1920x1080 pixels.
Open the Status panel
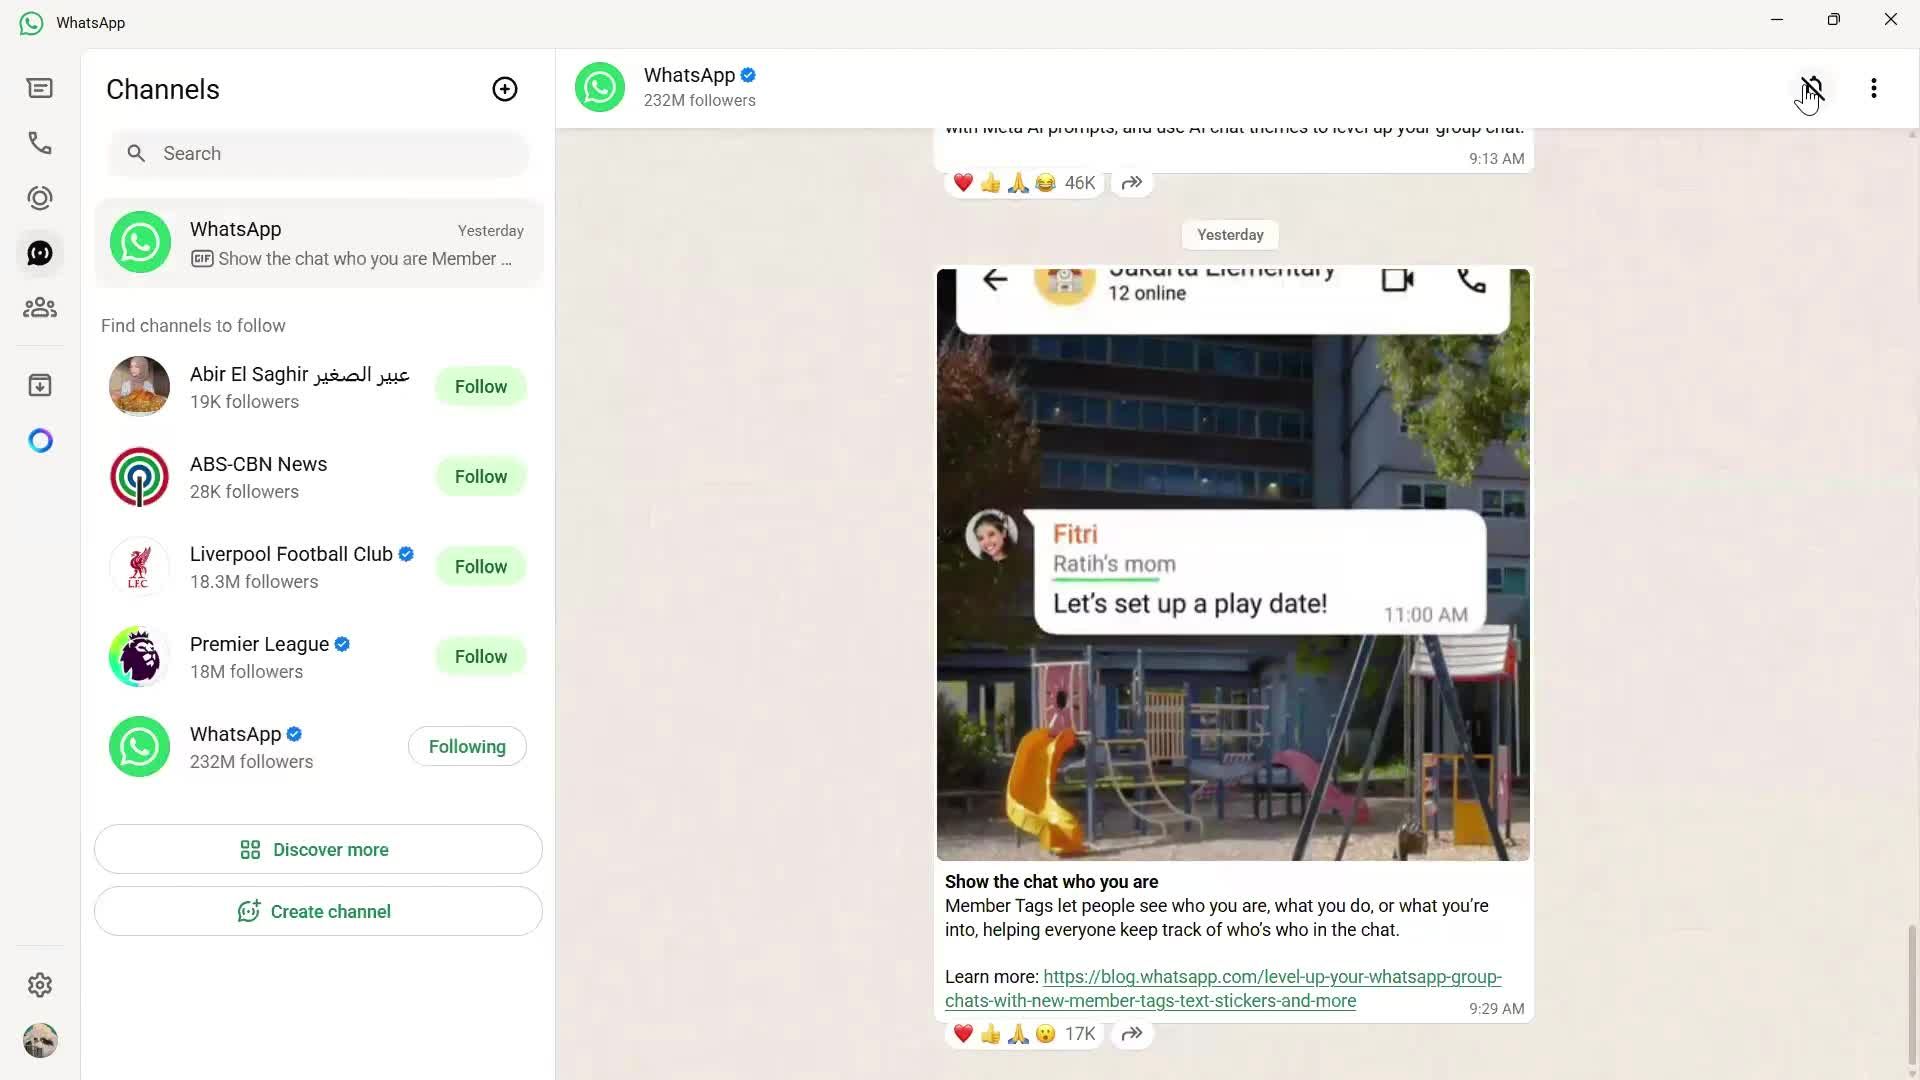pos(40,198)
